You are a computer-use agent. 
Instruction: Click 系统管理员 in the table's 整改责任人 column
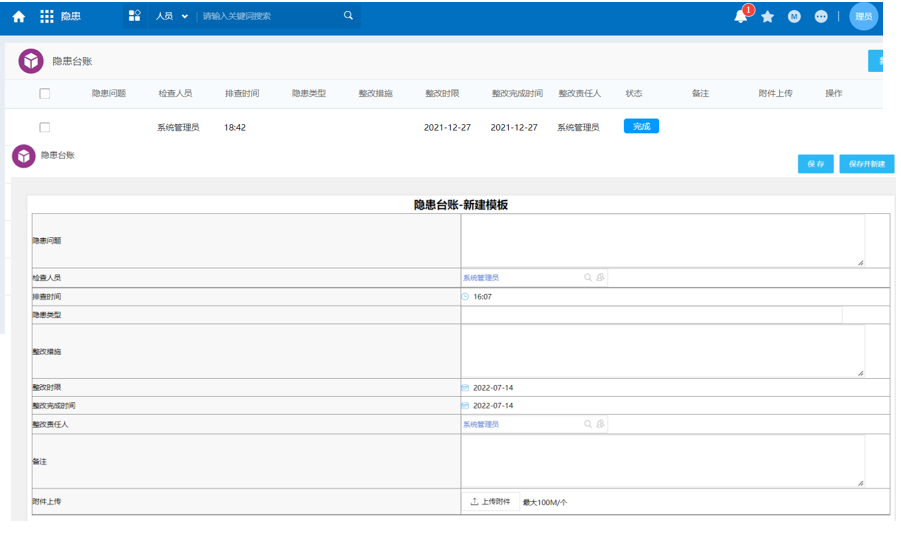tap(578, 128)
